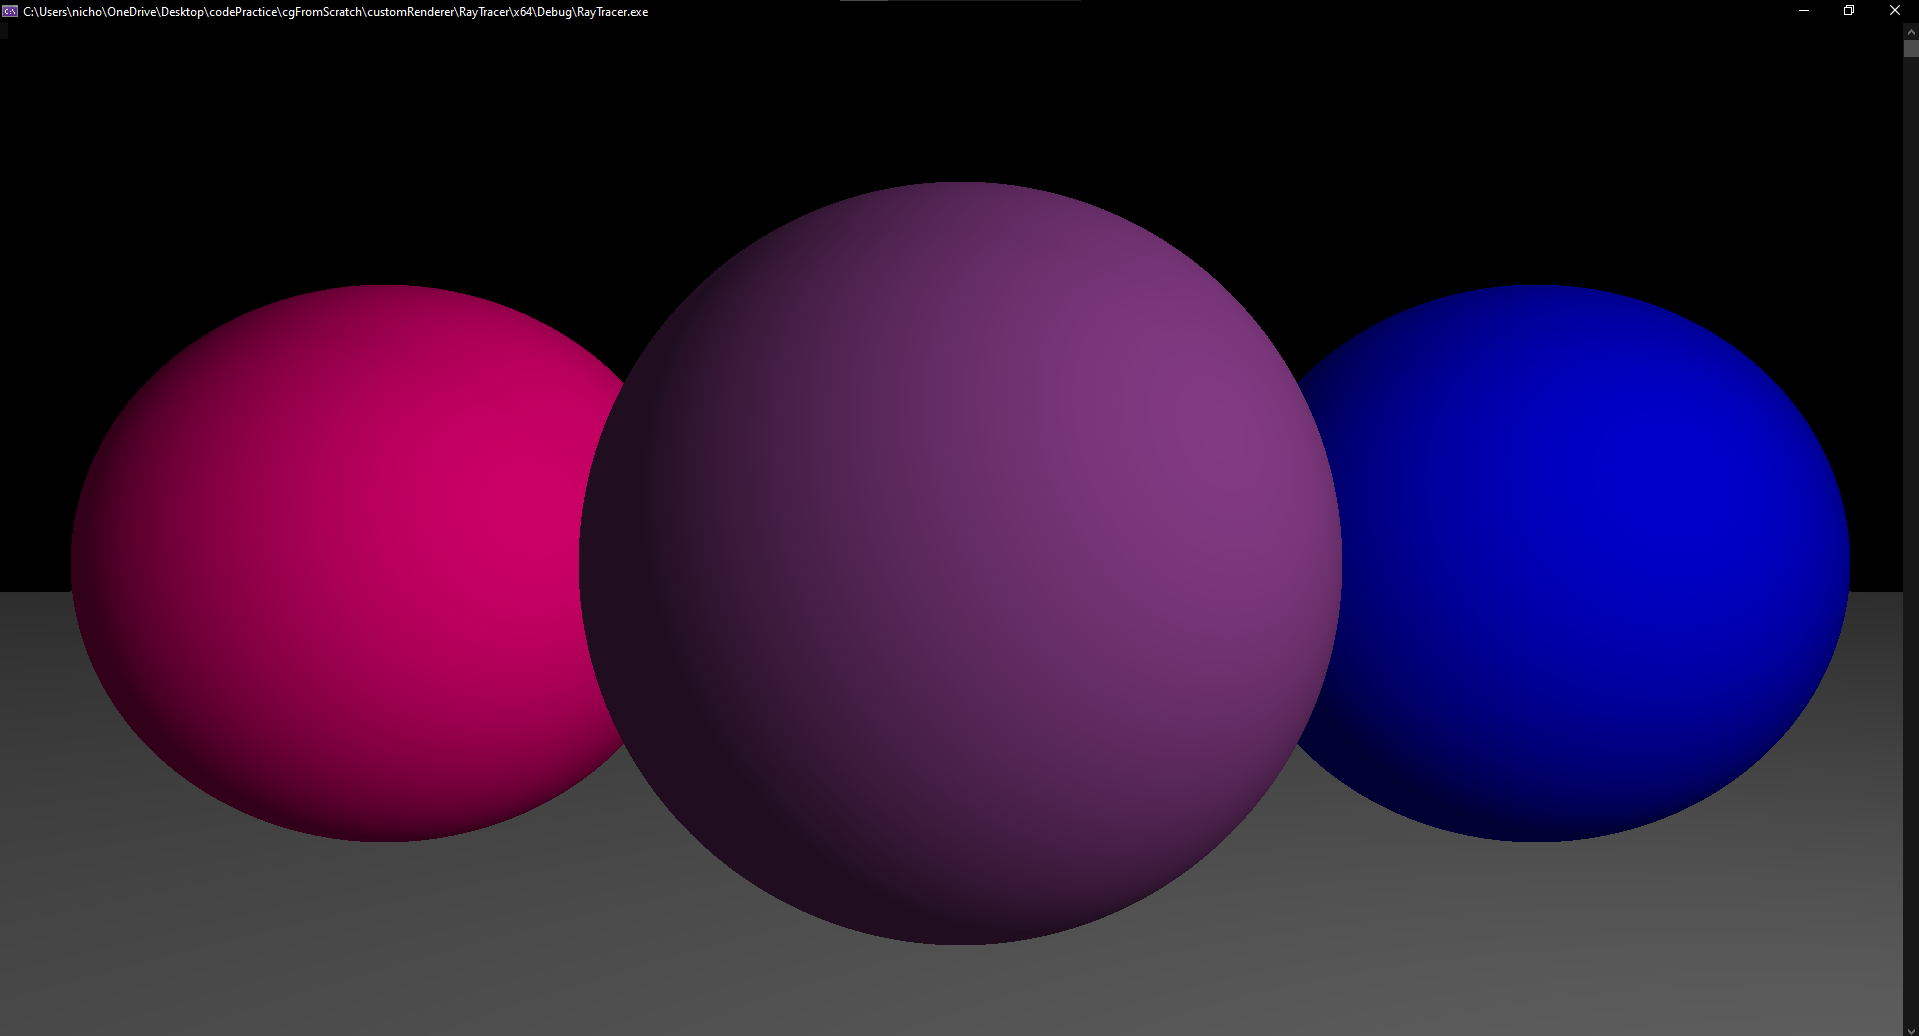1919x1036 pixels.
Task: Click the overlapping-squares restore icon
Action: [x=1848, y=11]
